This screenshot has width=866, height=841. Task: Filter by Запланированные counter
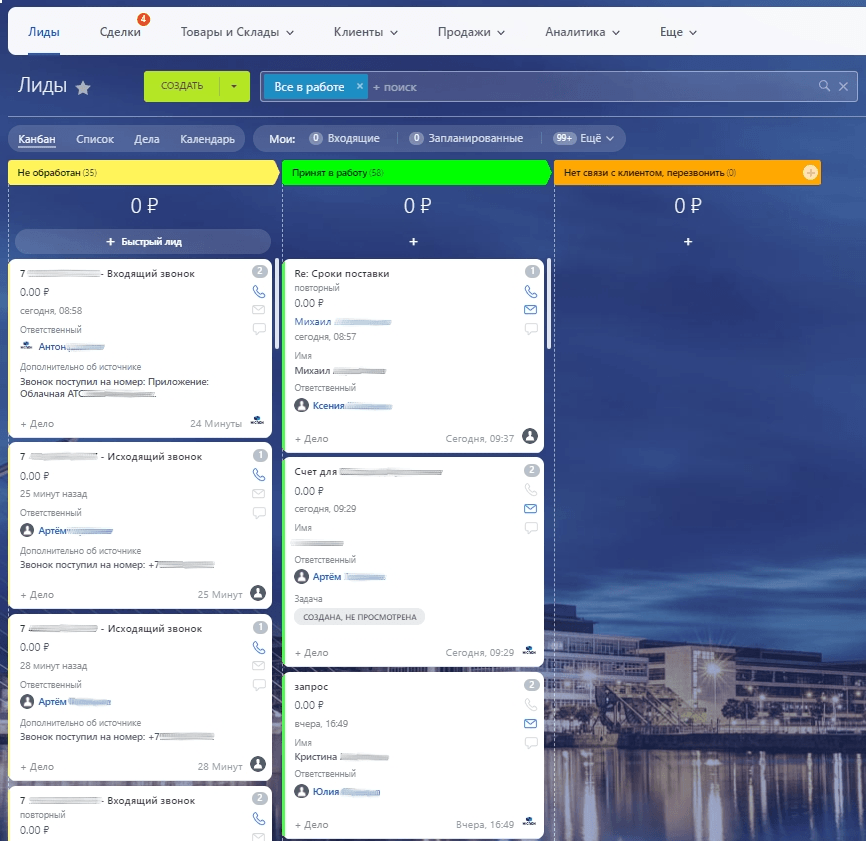click(466, 138)
